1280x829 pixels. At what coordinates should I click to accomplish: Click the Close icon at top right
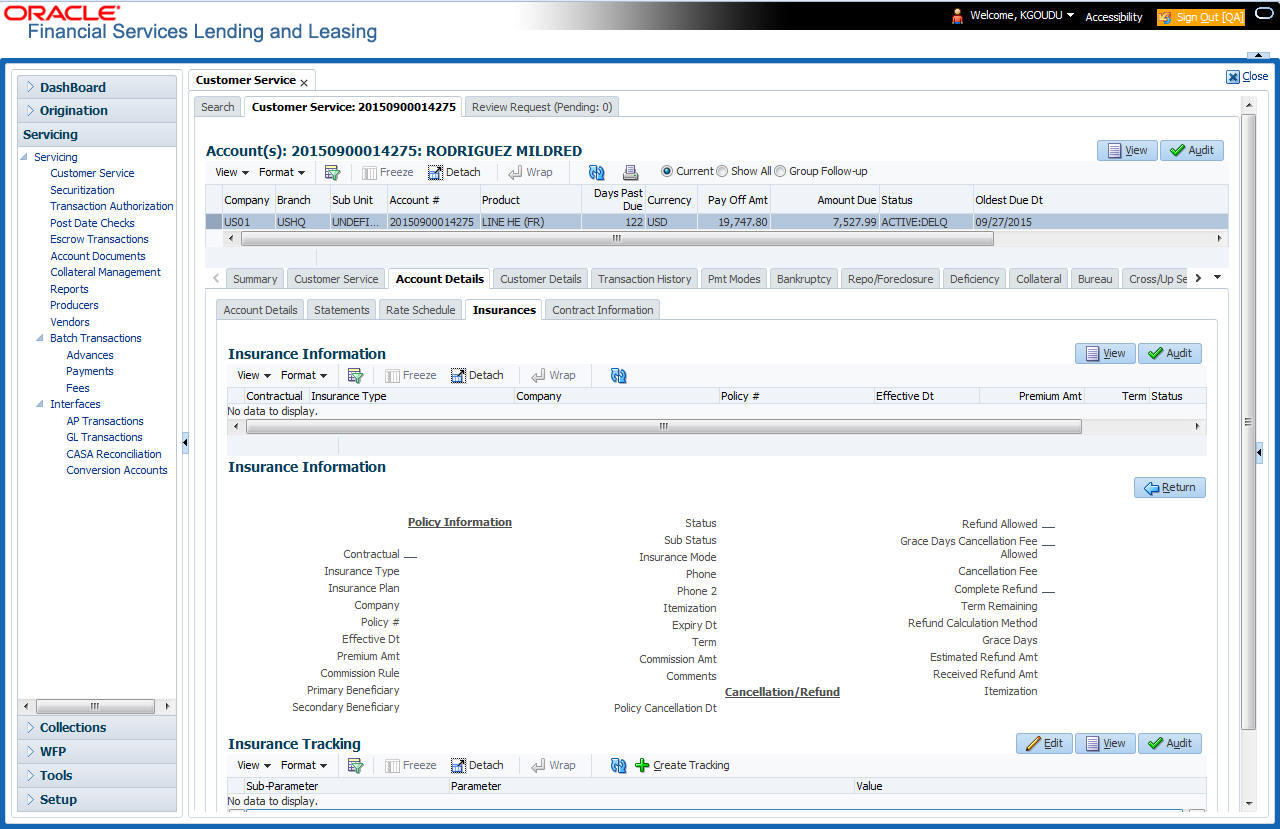1233,76
